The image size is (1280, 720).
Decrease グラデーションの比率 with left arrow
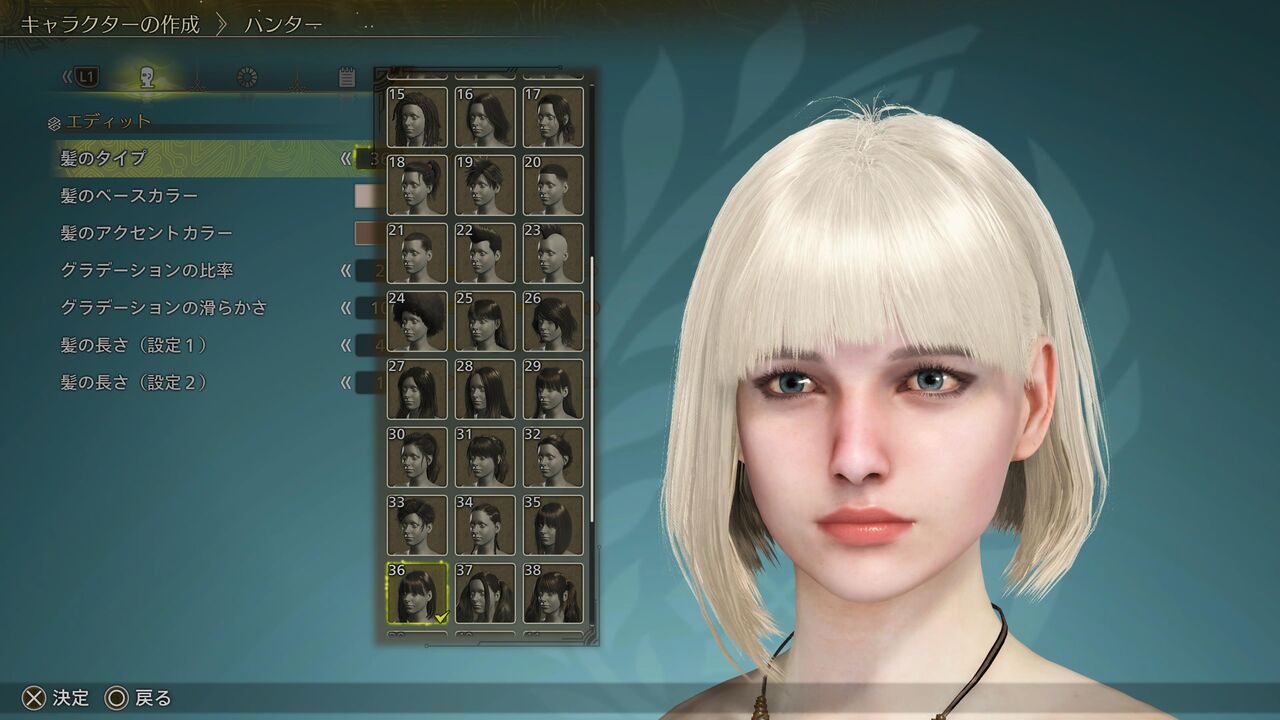click(346, 270)
